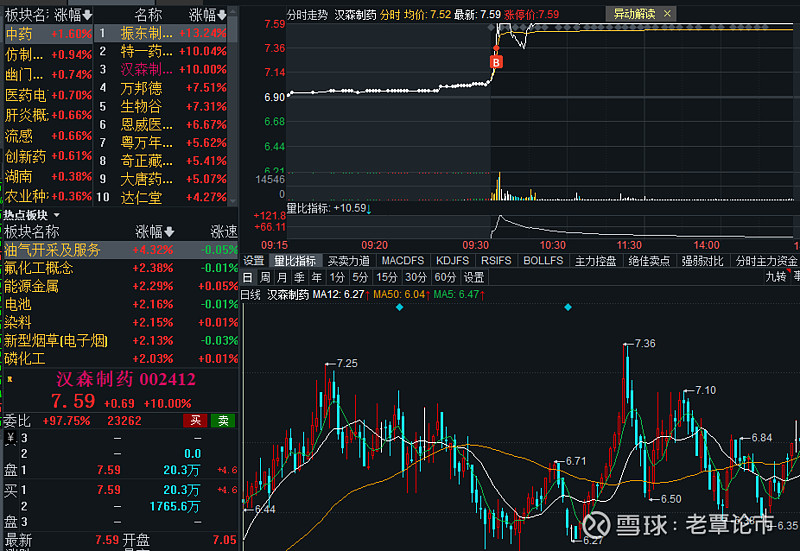Click the green 卖 sell button
The height and width of the screenshot is (551, 800).
(x=223, y=420)
